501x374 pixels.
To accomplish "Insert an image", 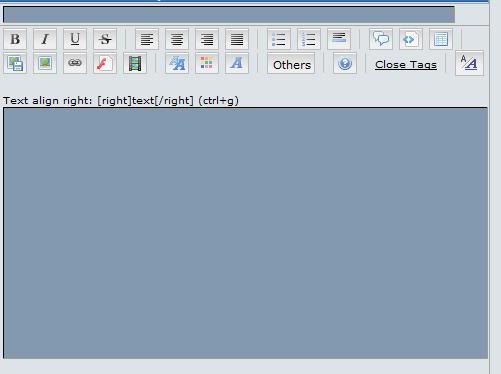I will pos(45,63).
